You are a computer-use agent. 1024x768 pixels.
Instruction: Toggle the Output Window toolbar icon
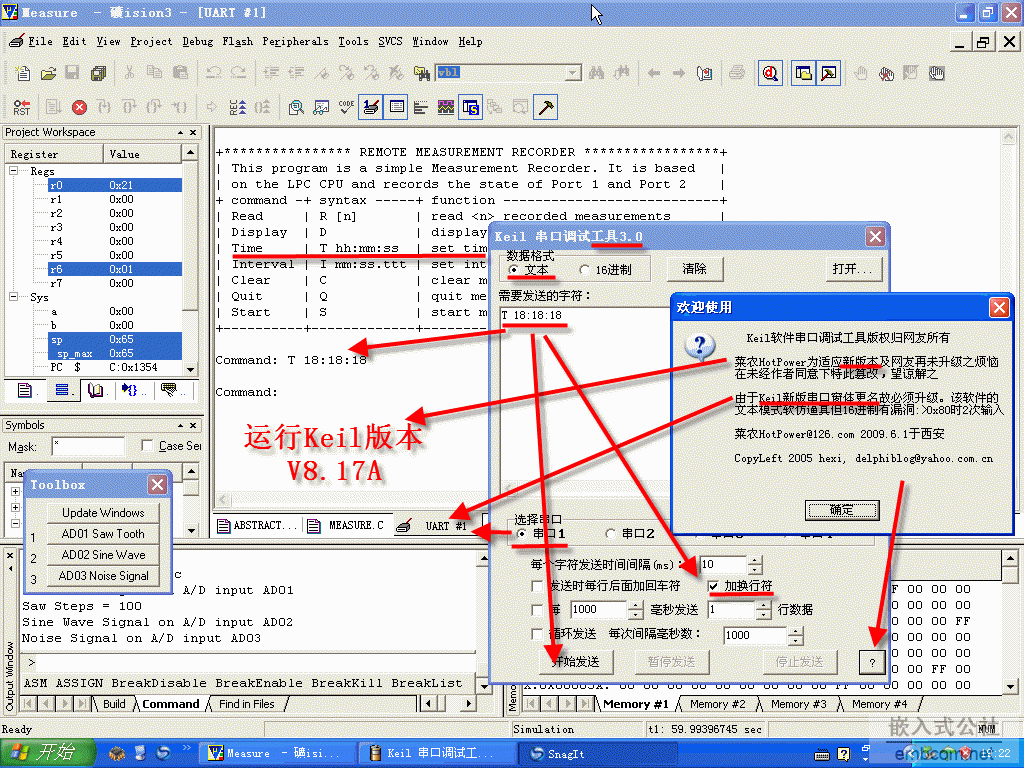(828, 73)
